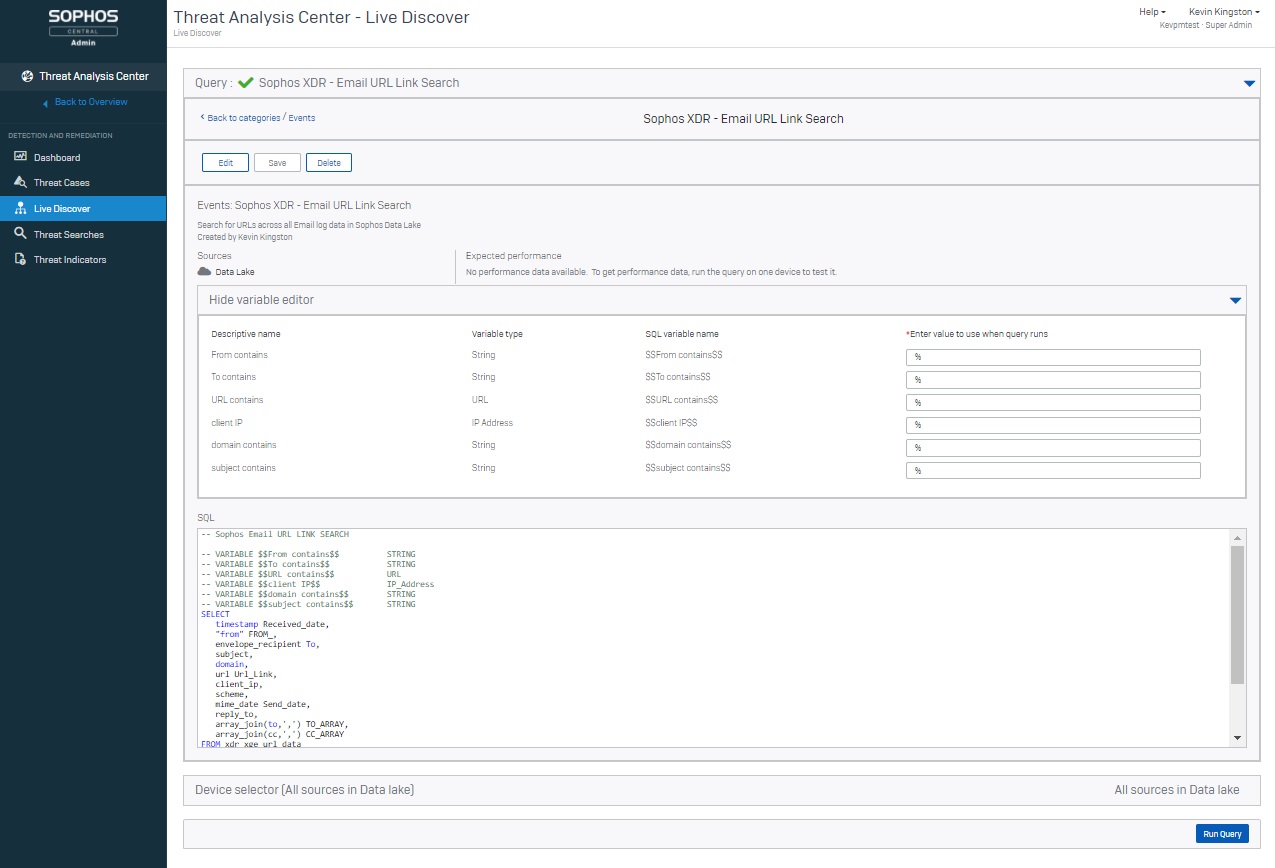The width and height of the screenshot is (1275, 868).
Task: Collapse the variable editor using blue arrow
Action: point(1236,300)
